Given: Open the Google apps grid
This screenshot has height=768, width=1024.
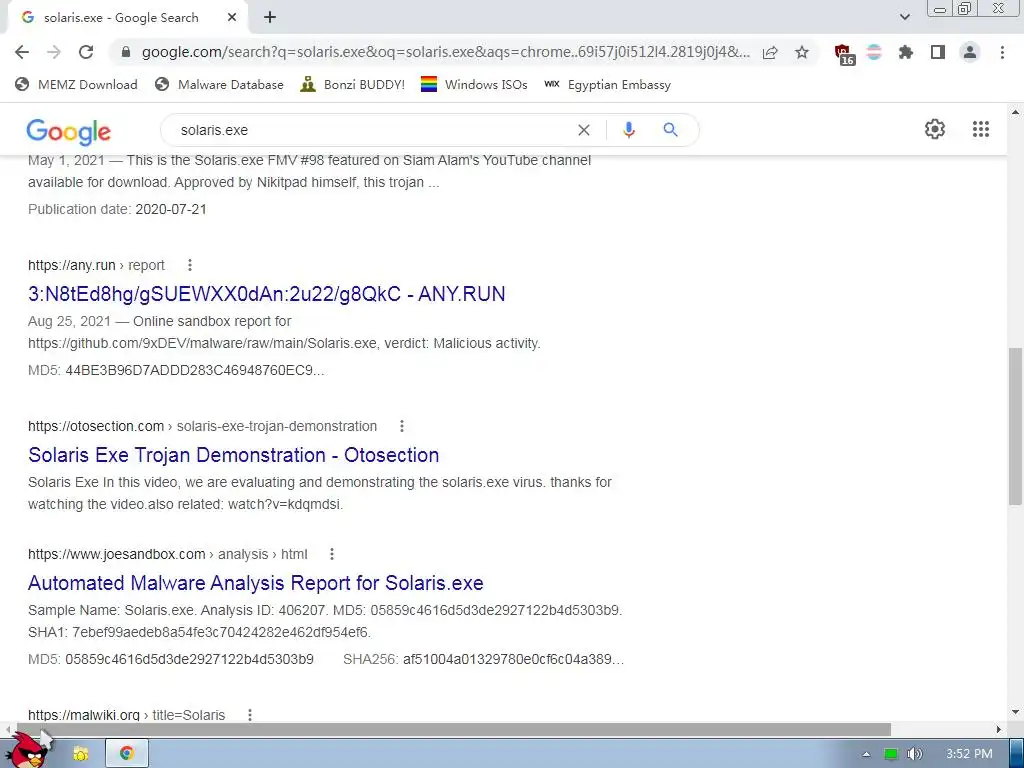Looking at the screenshot, I should pyautogui.click(x=981, y=129).
